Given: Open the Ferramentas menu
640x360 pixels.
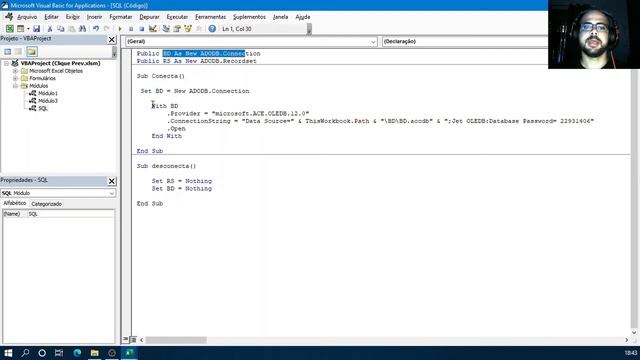Looking at the screenshot, I should point(210,17).
